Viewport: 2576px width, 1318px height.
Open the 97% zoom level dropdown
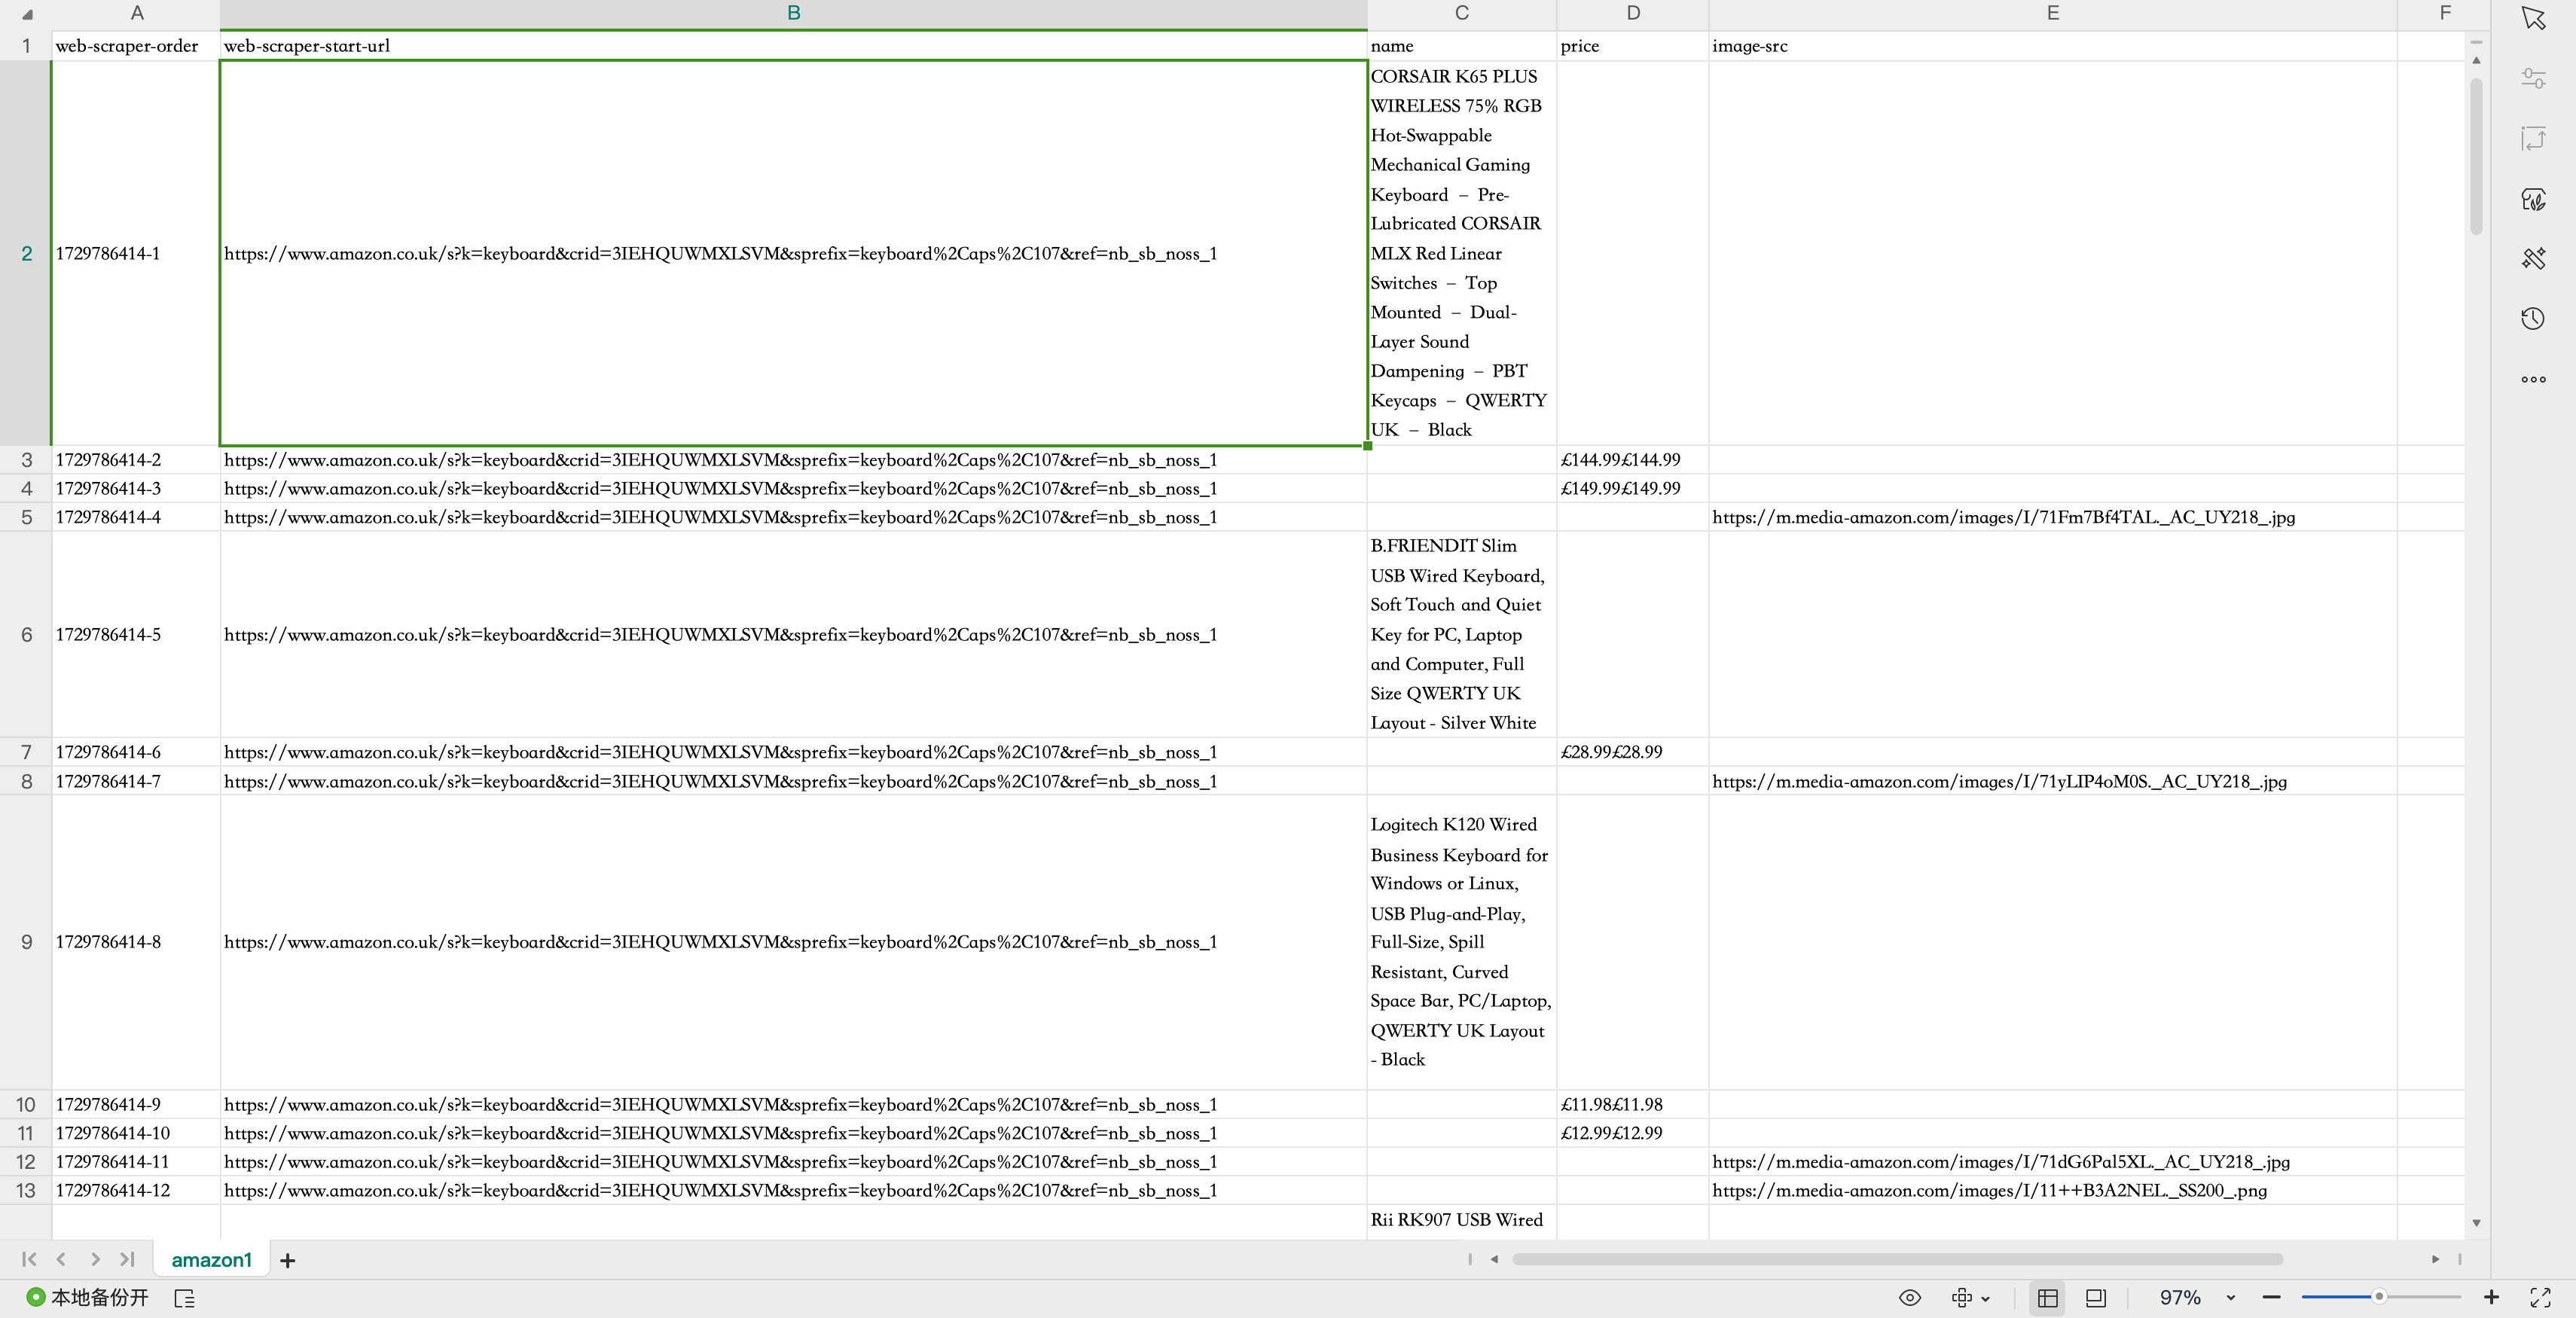coord(2230,1297)
